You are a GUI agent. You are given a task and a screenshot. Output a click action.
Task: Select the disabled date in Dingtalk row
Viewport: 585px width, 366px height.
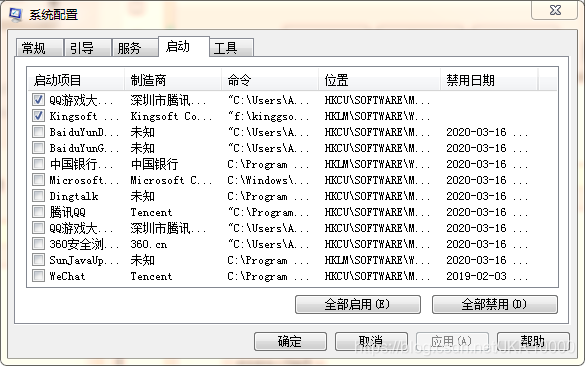click(487, 196)
